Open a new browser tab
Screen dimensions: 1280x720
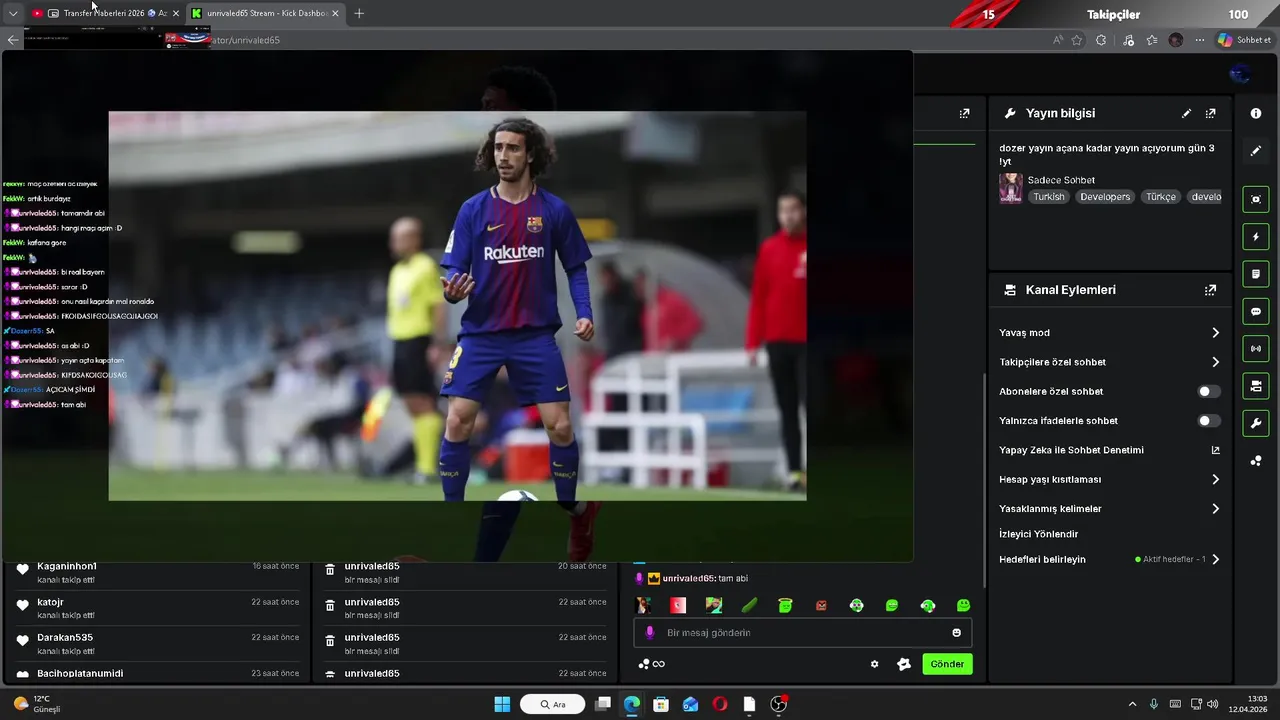click(x=359, y=14)
